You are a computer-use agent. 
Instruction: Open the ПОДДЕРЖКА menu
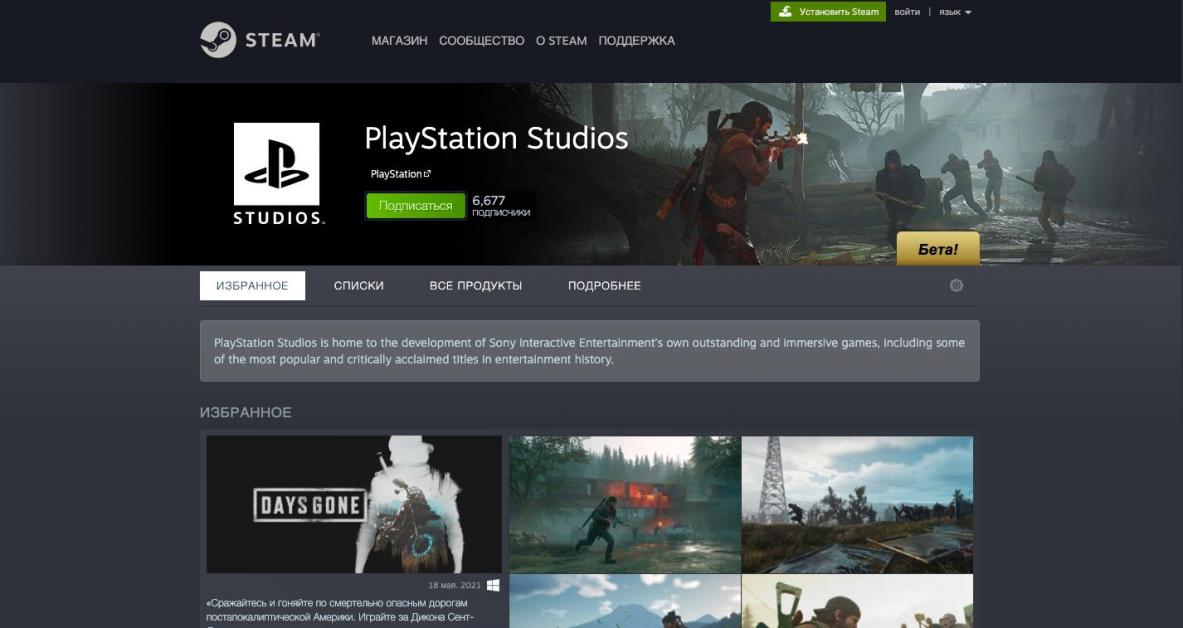(x=637, y=41)
